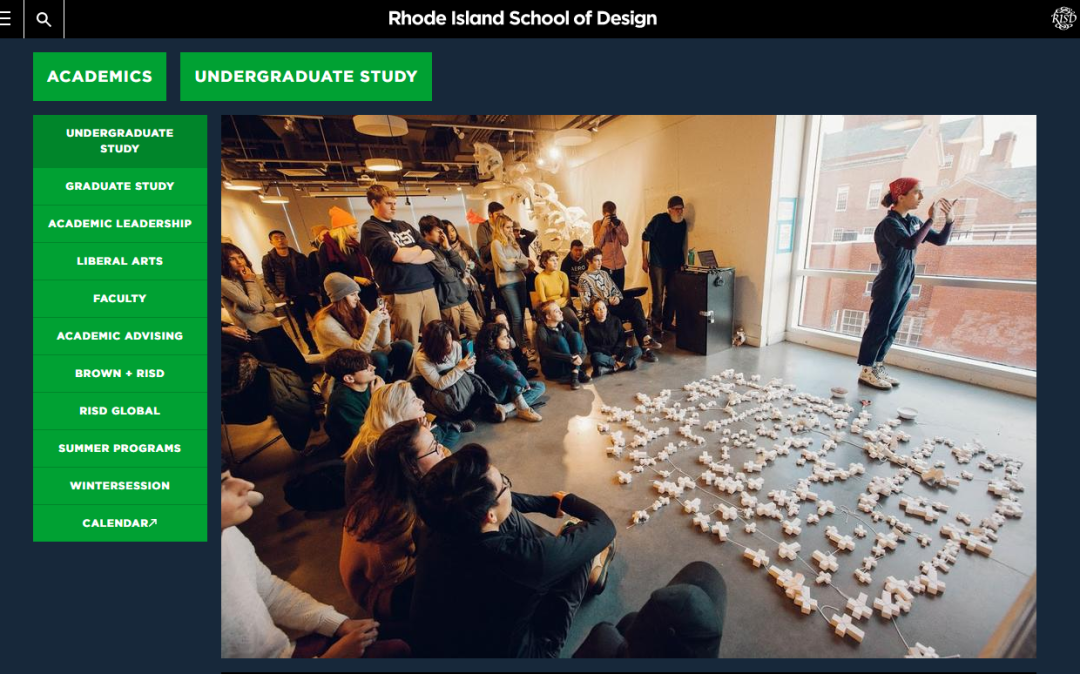The width and height of the screenshot is (1080, 674).
Task: Click the classroom critique hero photo
Action: [x=628, y=386]
